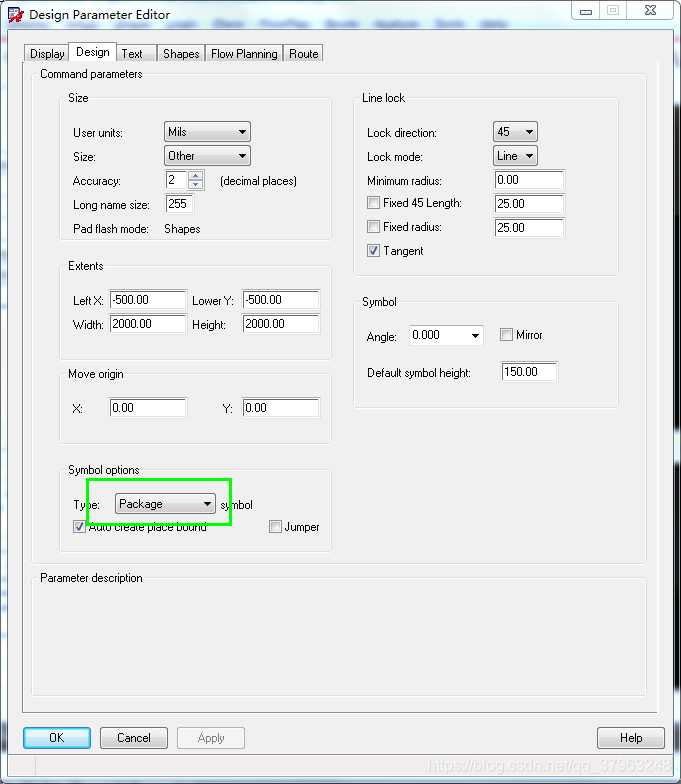Click the Long name size field

point(179,204)
